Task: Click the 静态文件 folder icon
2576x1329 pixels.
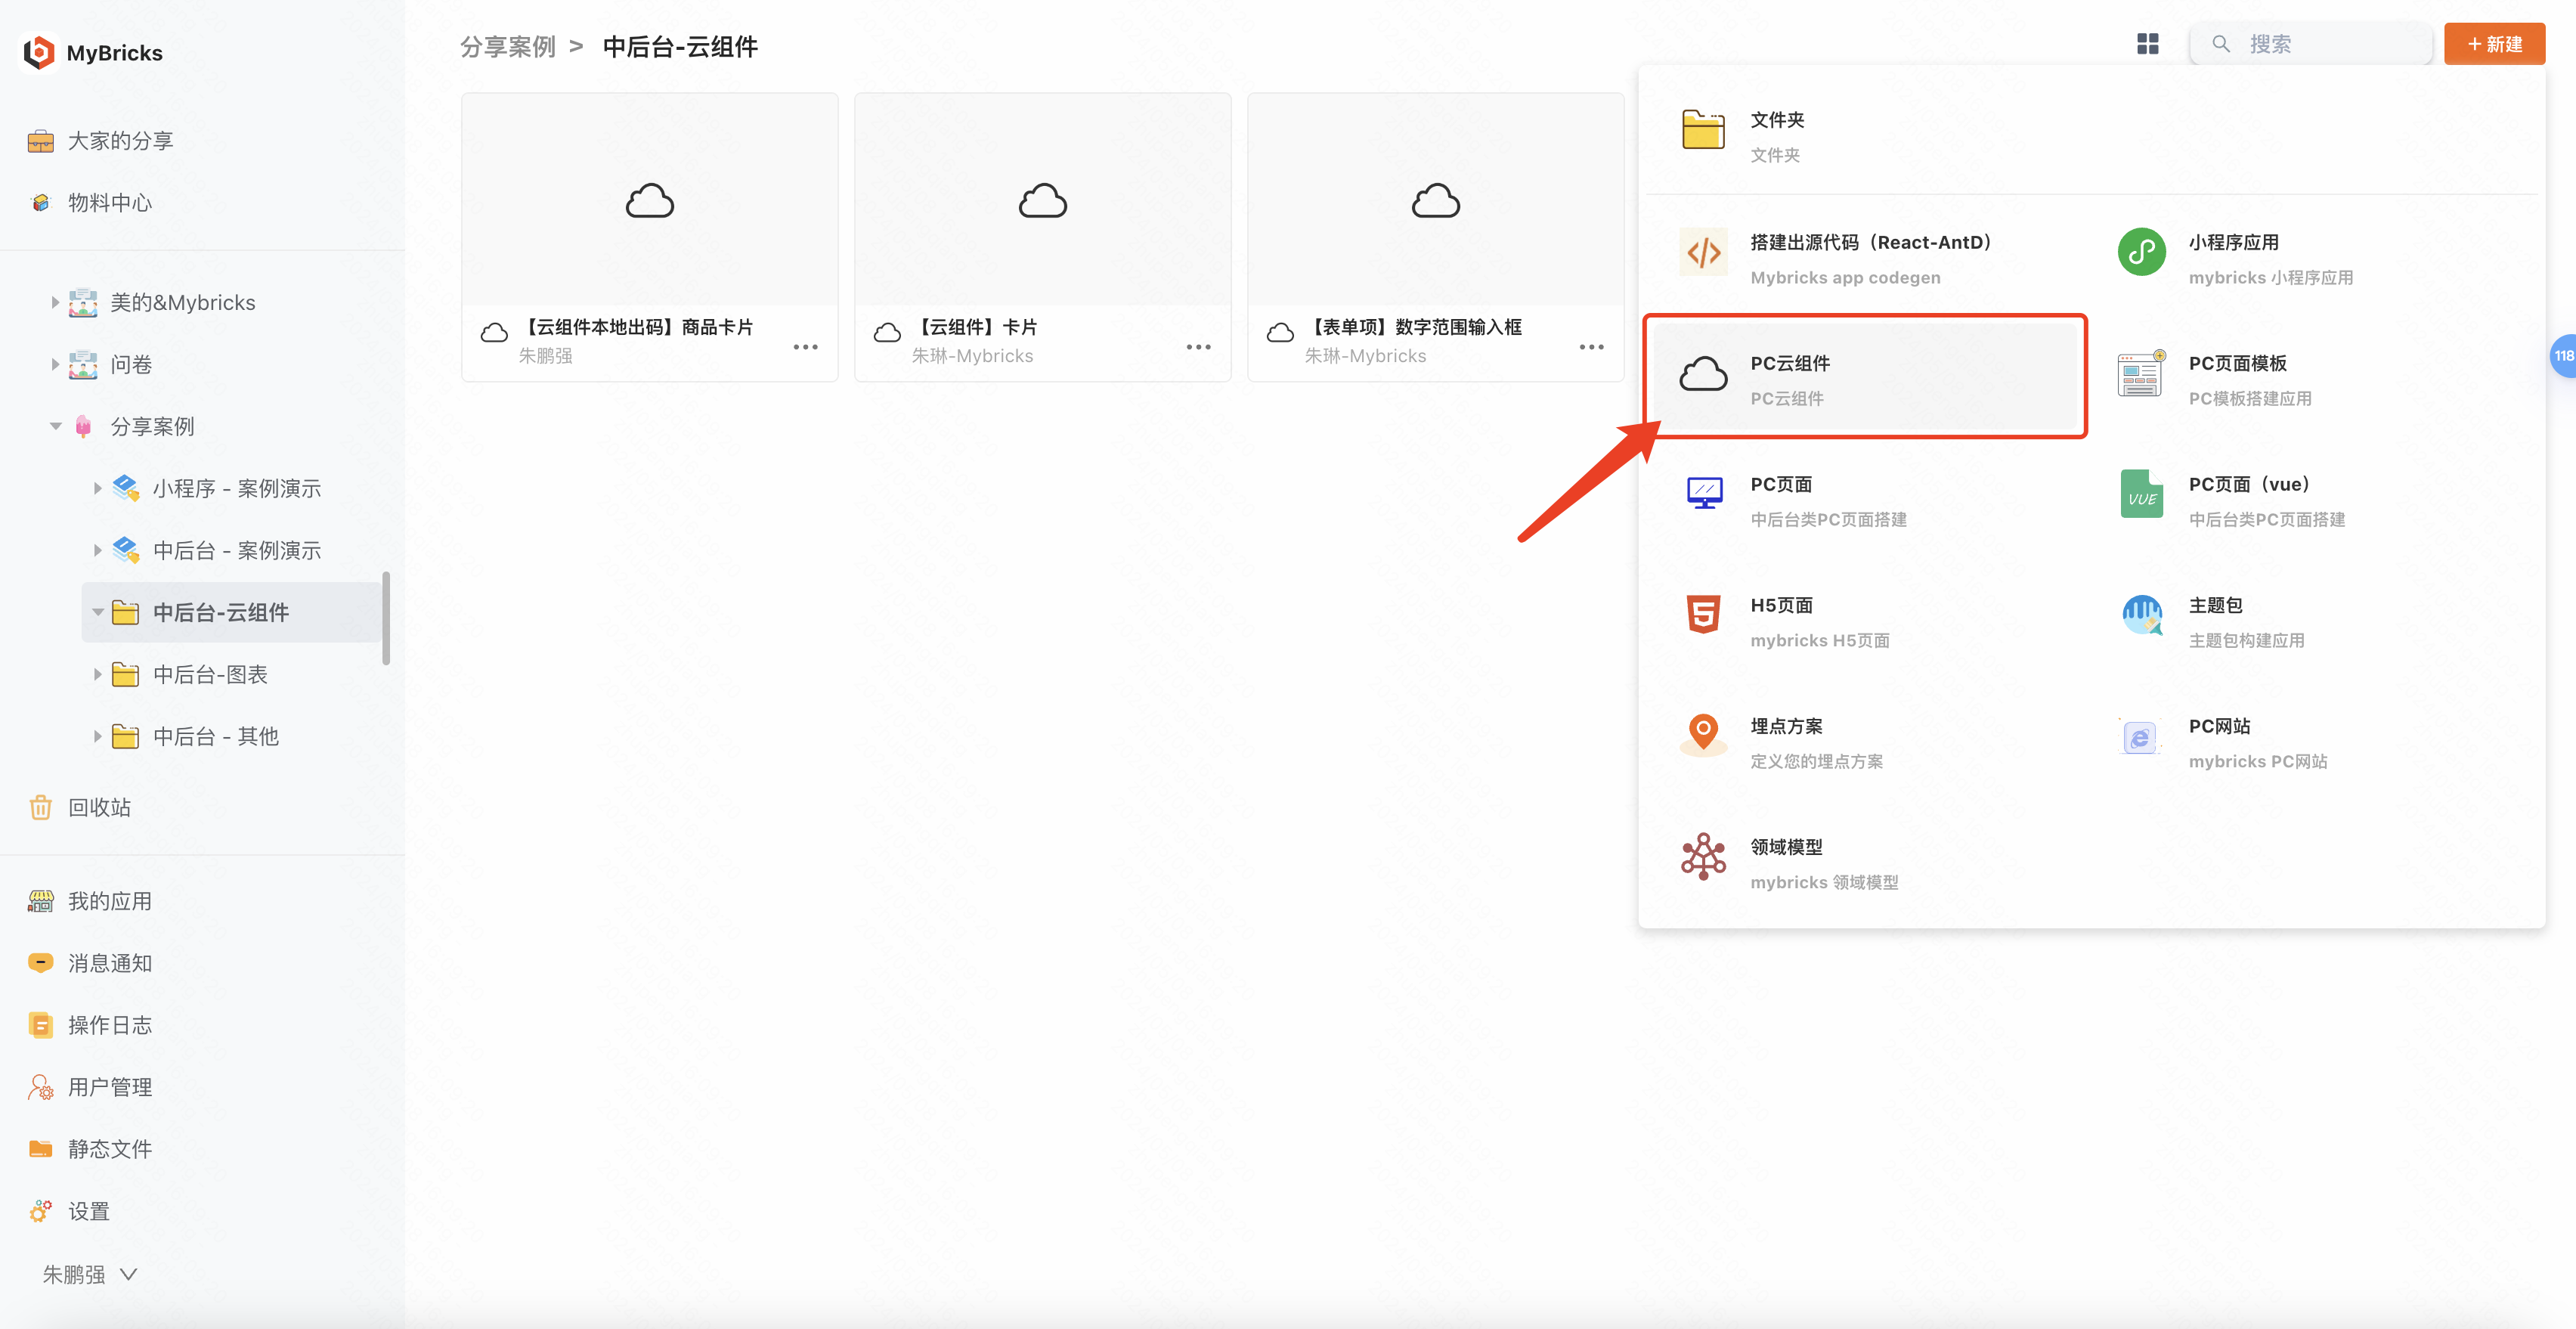Action: click(40, 1149)
